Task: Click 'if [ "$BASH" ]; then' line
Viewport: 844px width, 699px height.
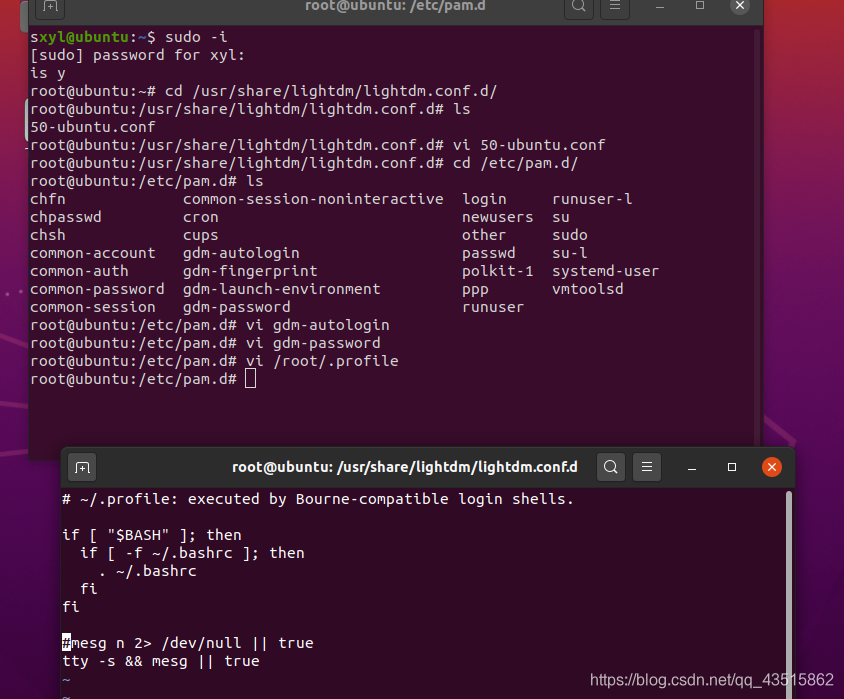Action: (152, 535)
